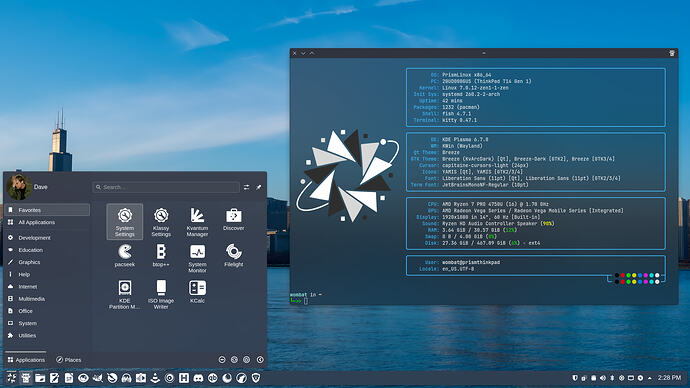
Task: Open clock showing 2:28 PM
Action: click(x=669, y=378)
